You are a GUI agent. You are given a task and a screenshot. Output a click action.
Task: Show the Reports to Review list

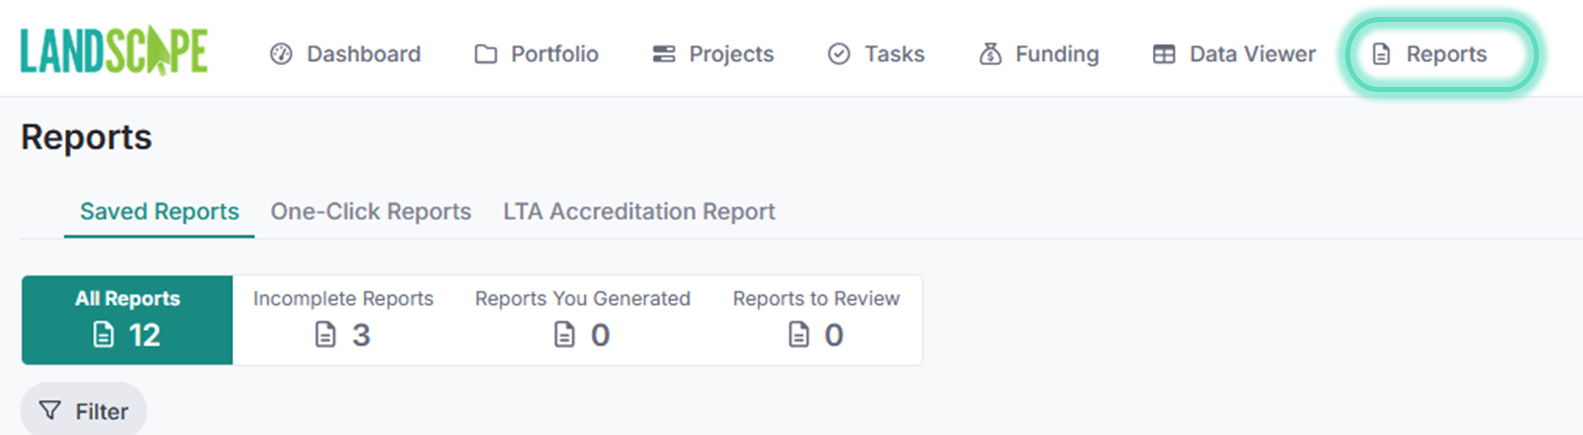point(816,320)
